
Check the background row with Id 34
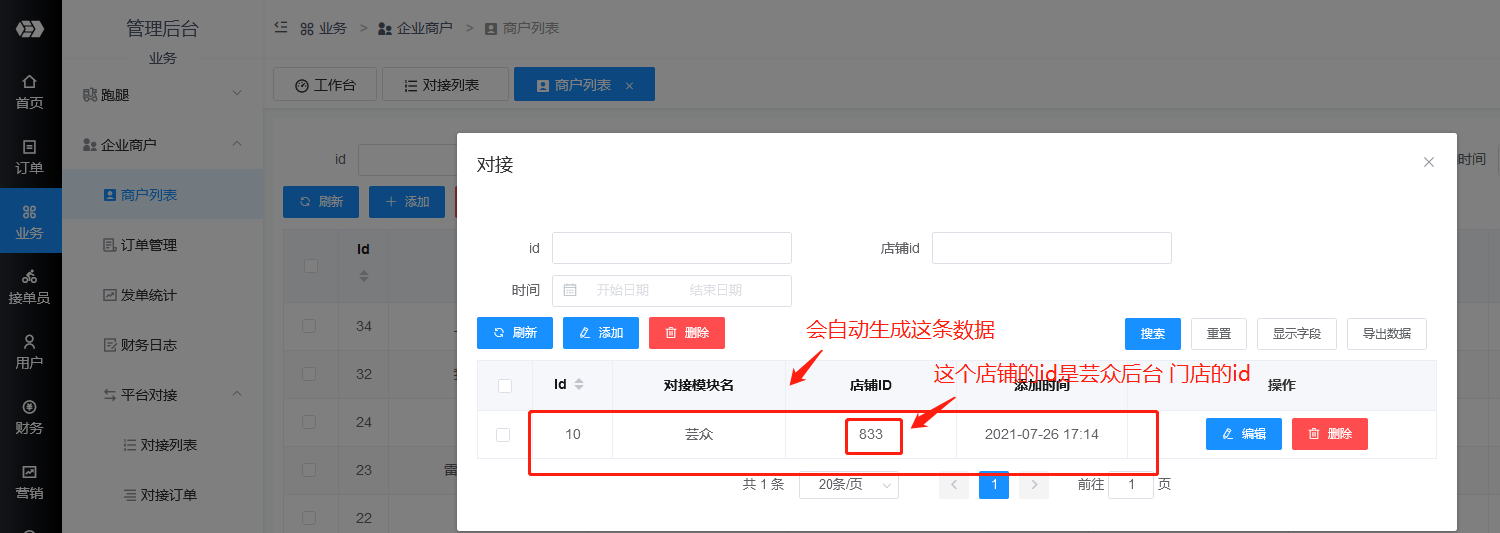point(309,326)
